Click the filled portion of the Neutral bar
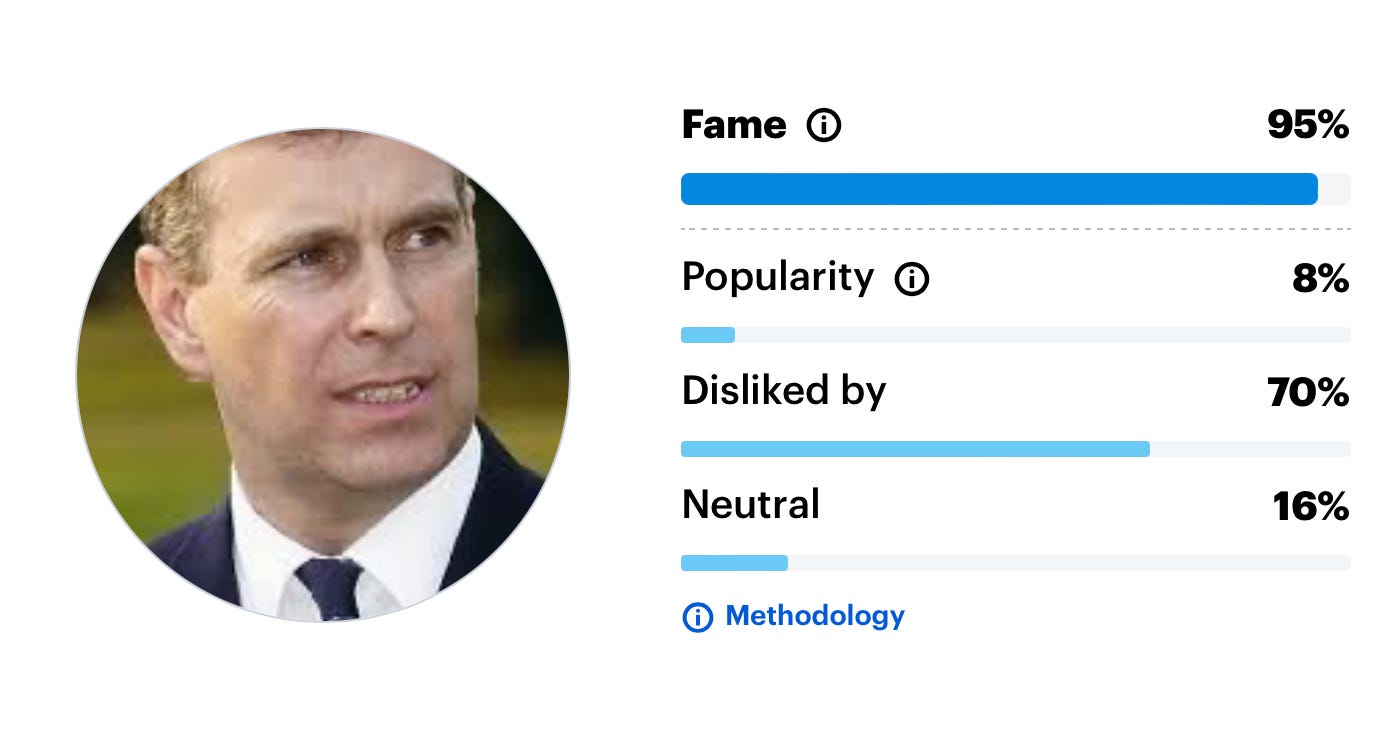The image size is (1400, 736). point(734,563)
